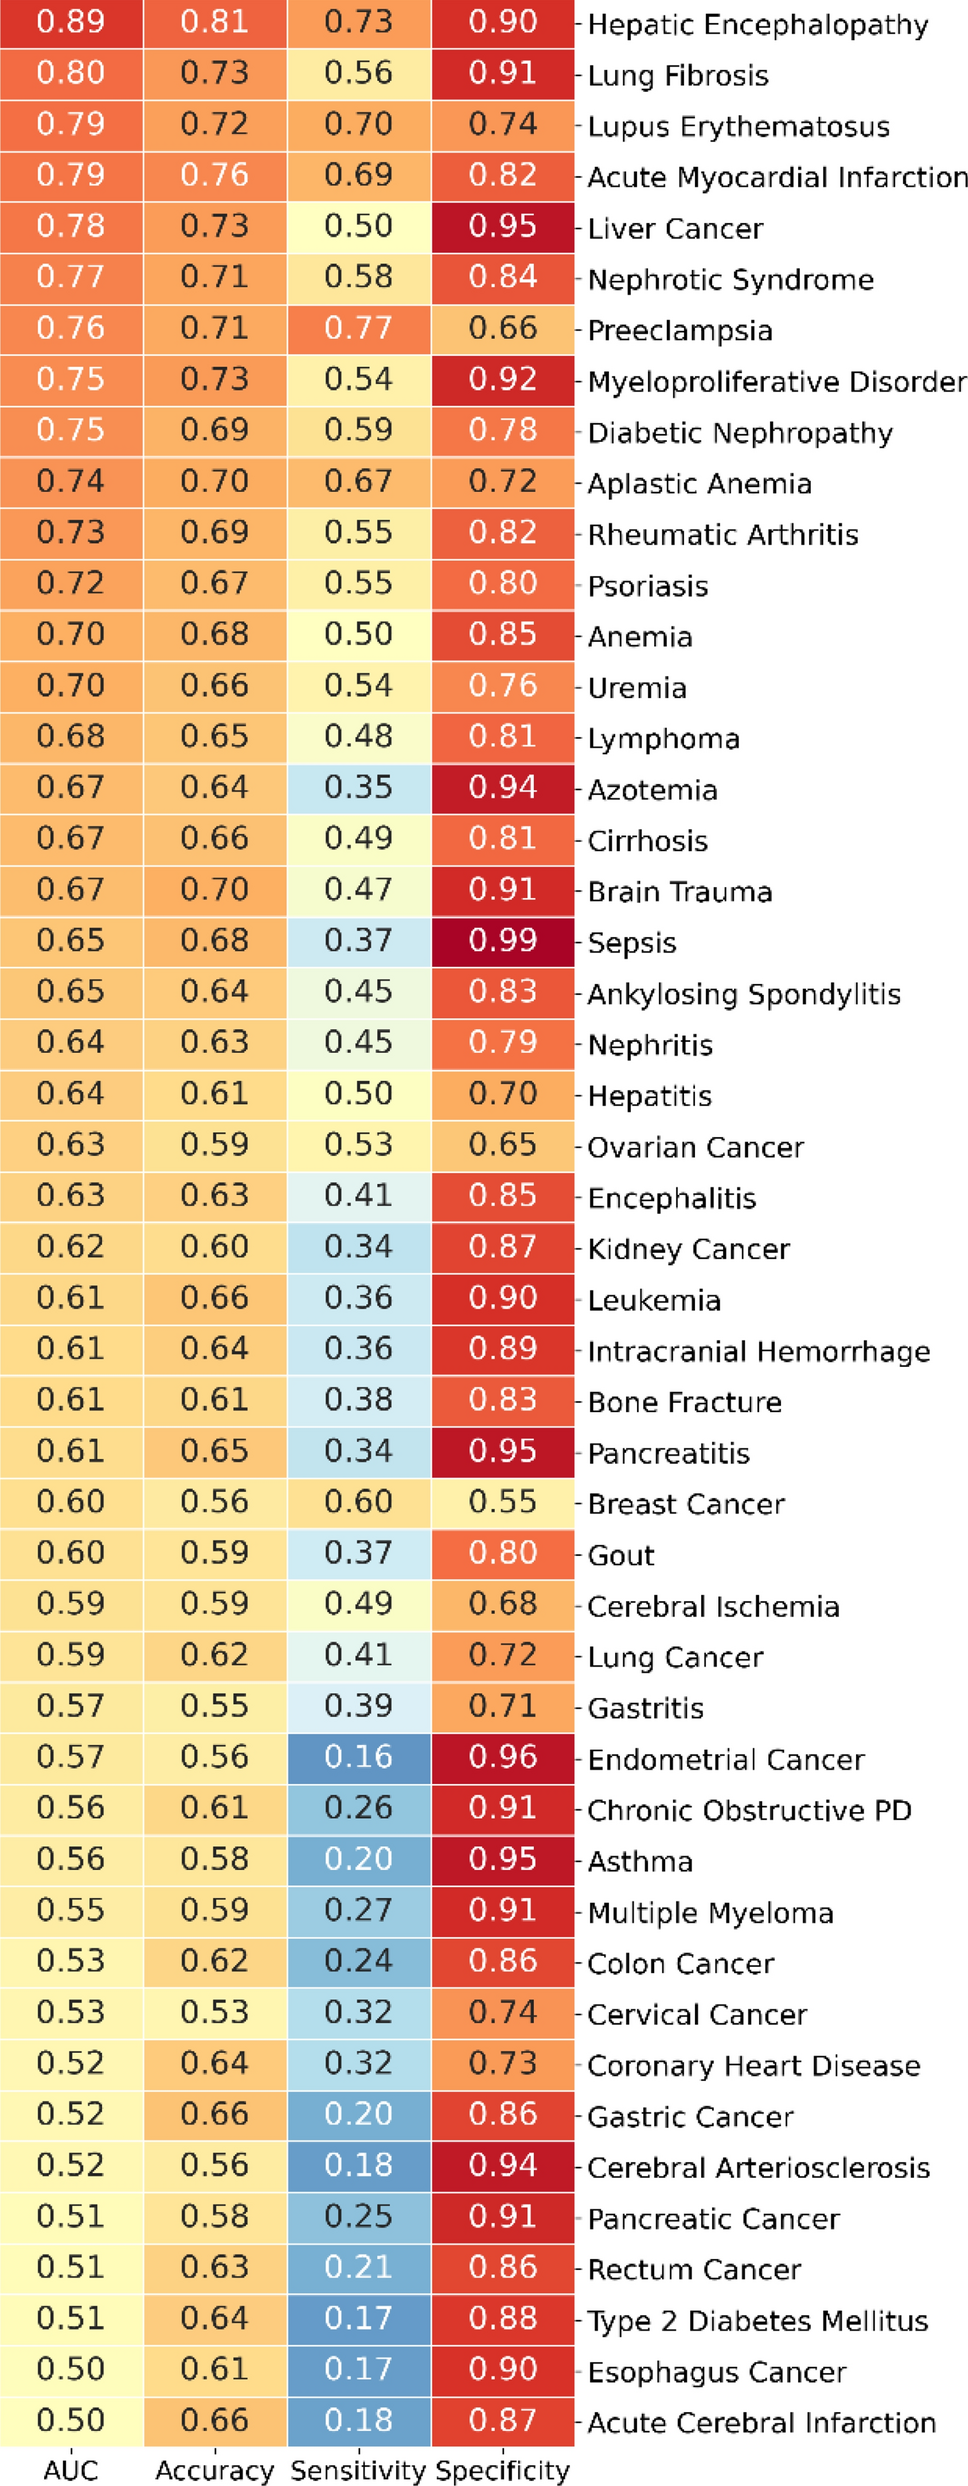Click the Chronic Obstructive PD label
The image size is (968, 2486).
click(749, 1810)
